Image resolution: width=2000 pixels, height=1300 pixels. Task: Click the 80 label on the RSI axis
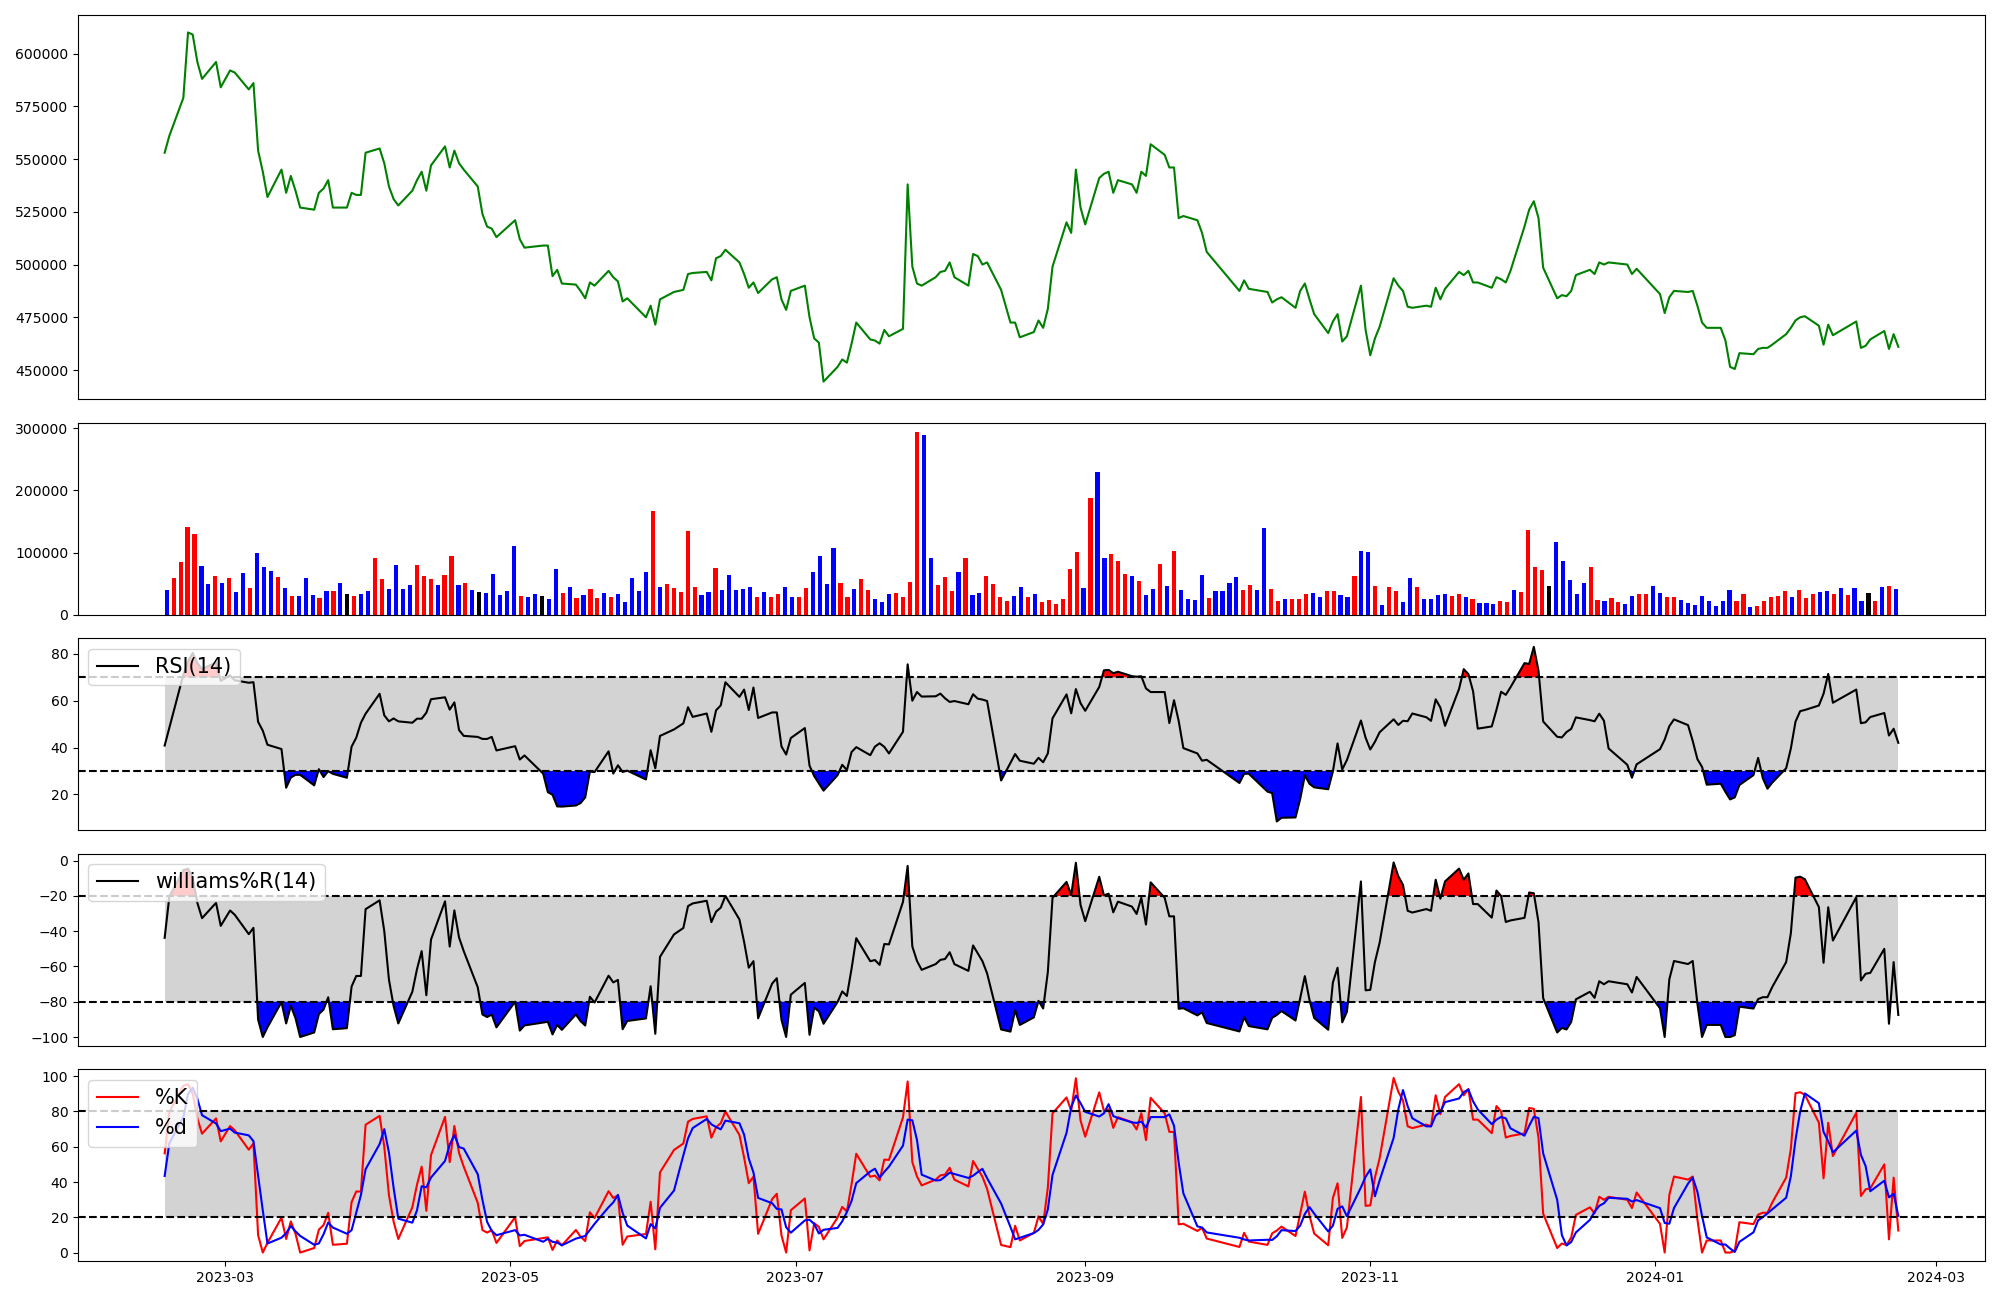tap(60, 654)
